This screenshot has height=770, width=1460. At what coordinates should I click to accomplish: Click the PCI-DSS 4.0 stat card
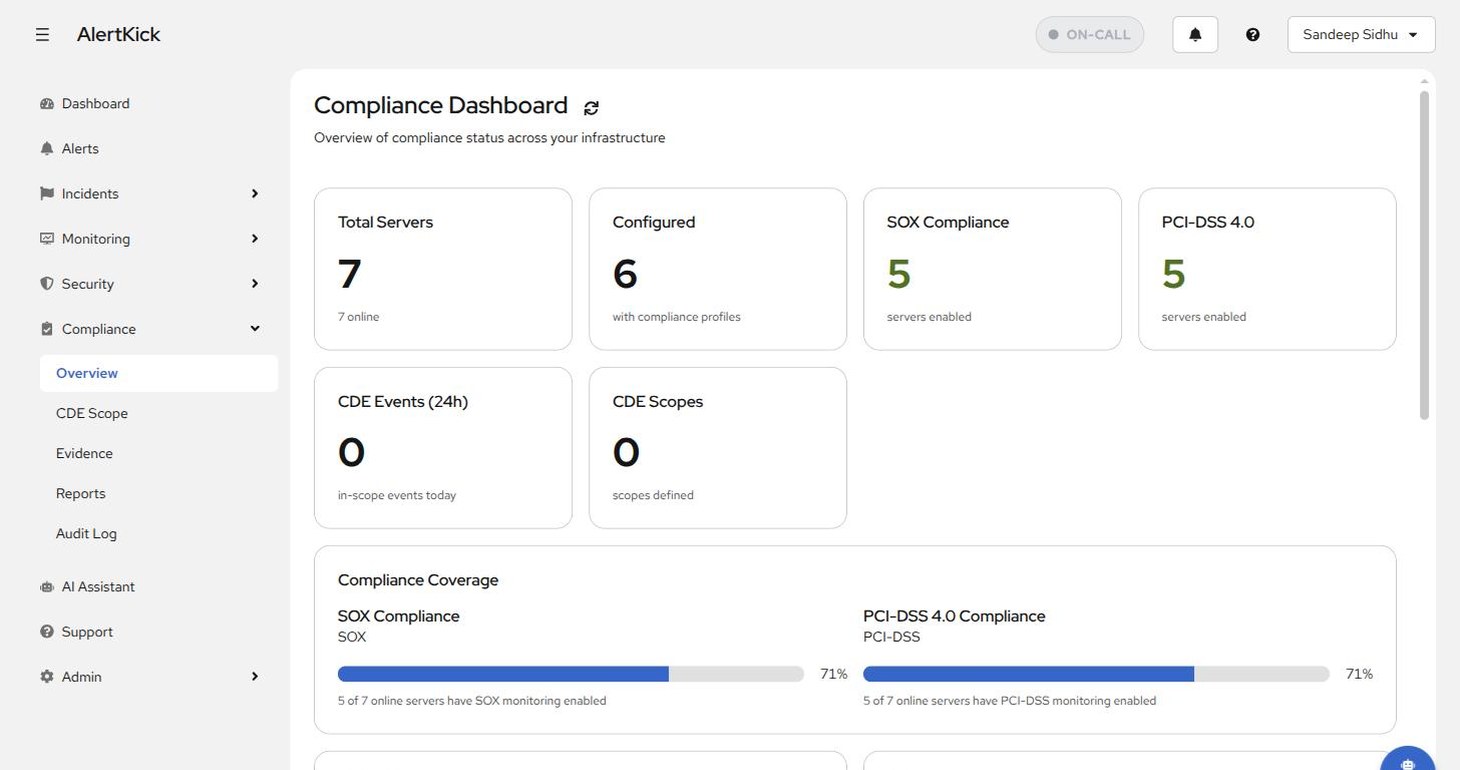coord(1267,269)
